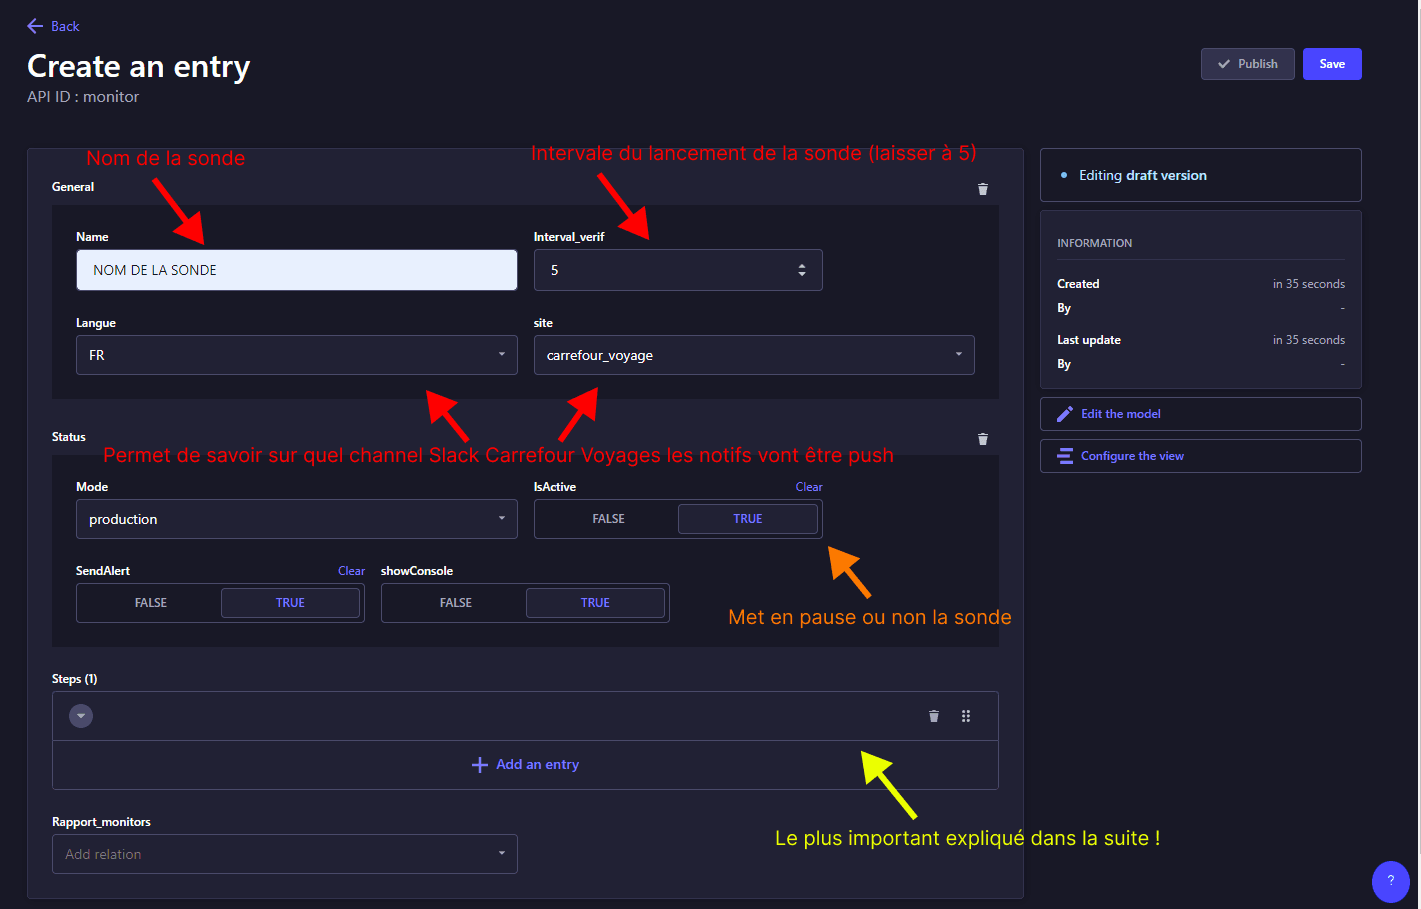Screen dimensions: 1421x909
Task: Click Add an entry under Steps
Action: tap(525, 765)
